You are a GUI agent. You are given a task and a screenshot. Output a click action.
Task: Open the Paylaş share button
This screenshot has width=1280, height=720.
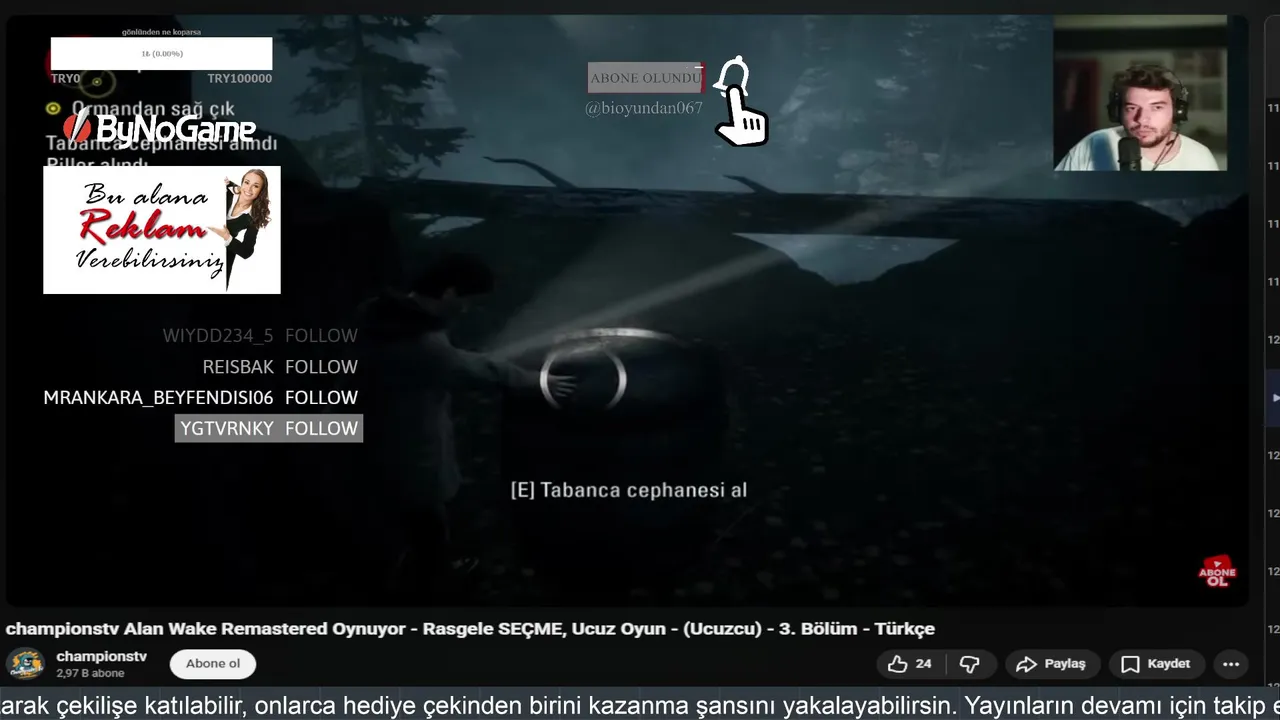click(1051, 664)
